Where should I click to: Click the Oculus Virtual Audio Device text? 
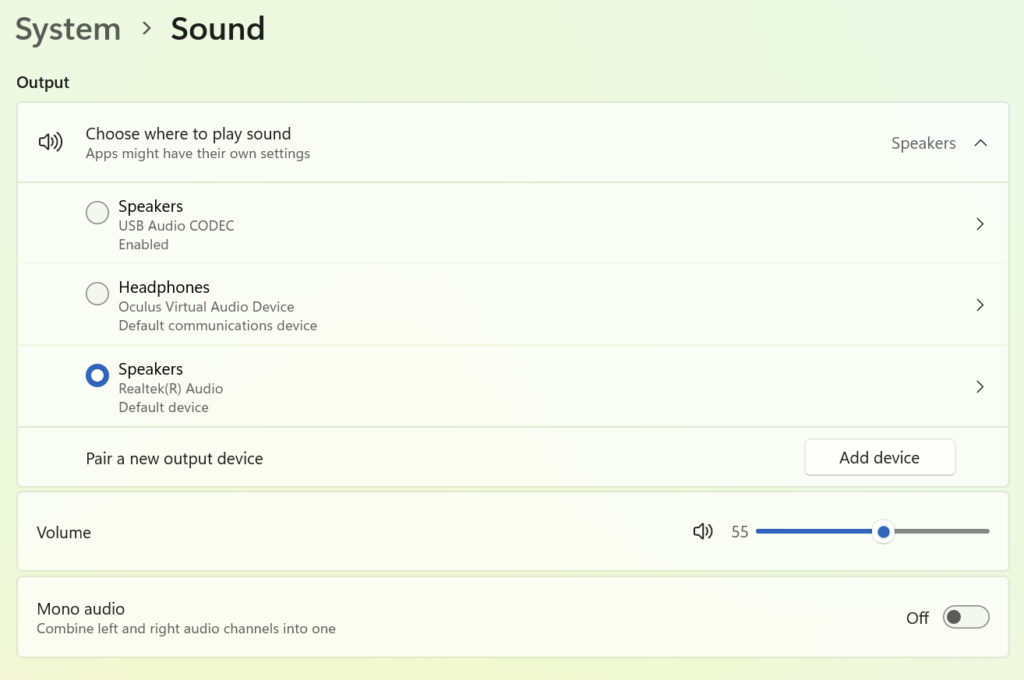206,307
